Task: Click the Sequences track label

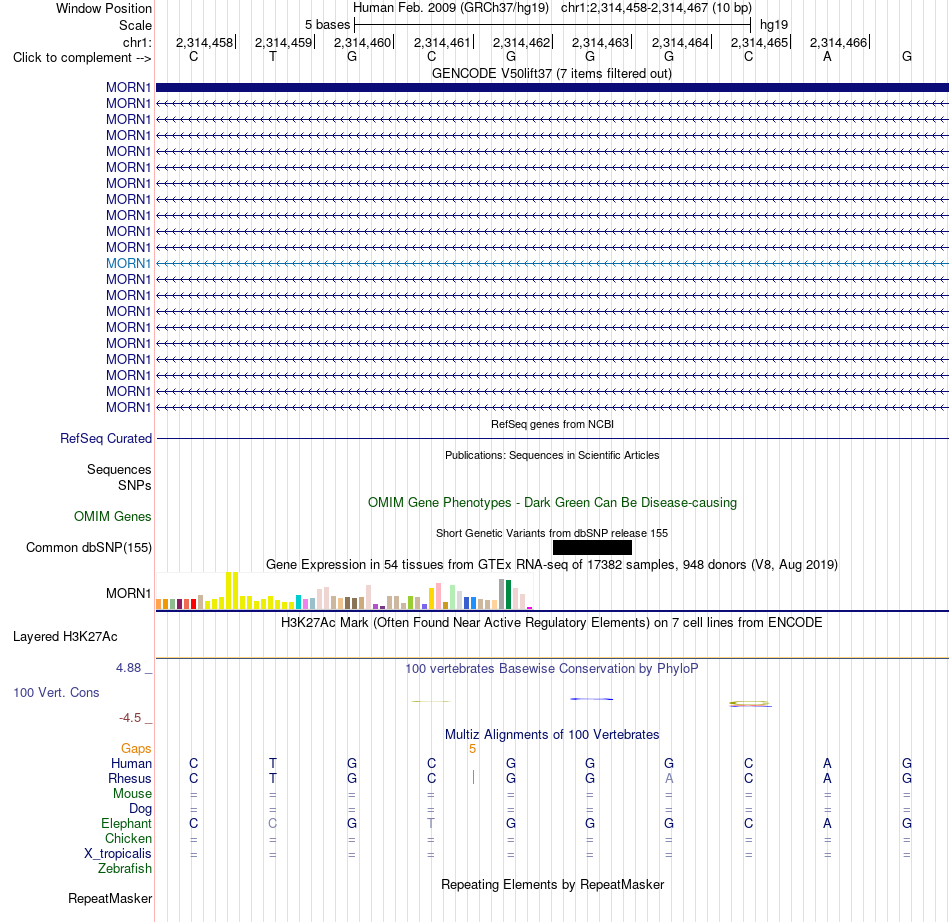Action: pos(119,469)
